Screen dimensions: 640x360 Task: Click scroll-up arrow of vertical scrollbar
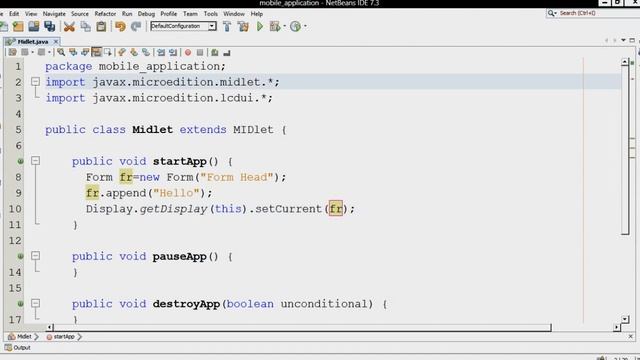625,62
